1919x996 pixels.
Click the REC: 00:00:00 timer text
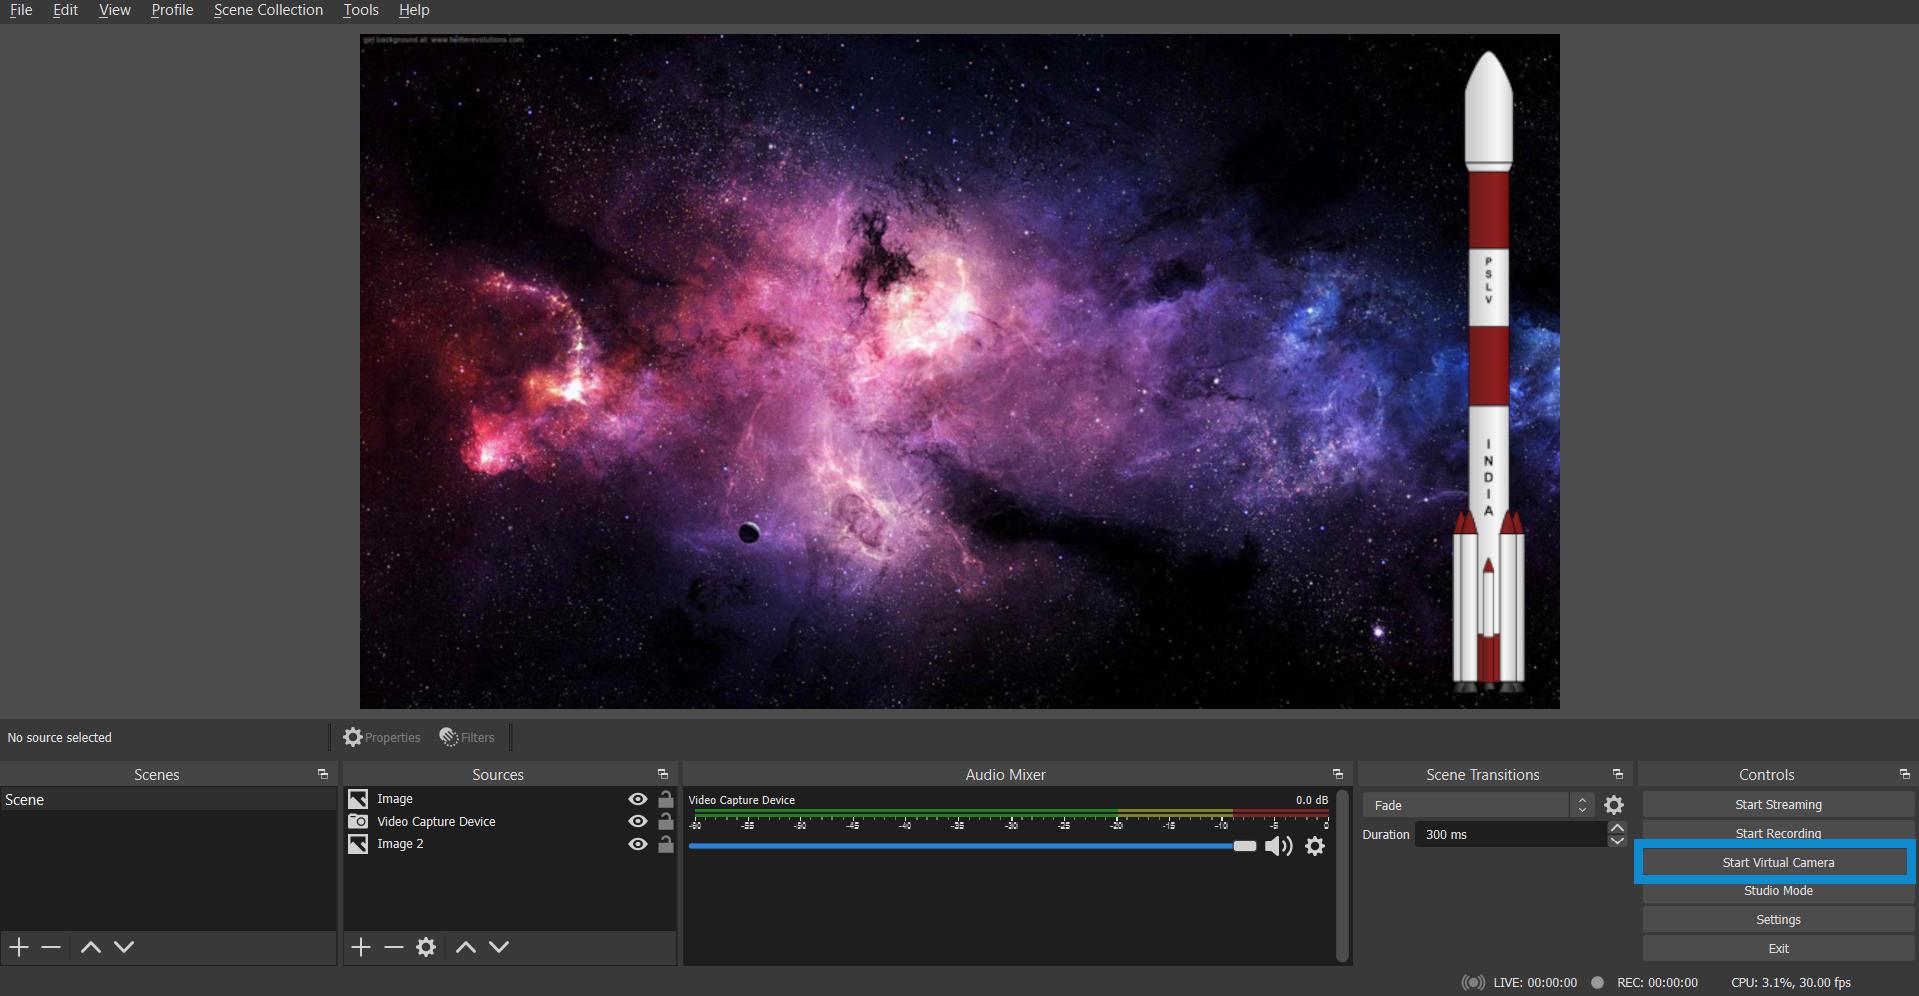tap(1657, 982)
